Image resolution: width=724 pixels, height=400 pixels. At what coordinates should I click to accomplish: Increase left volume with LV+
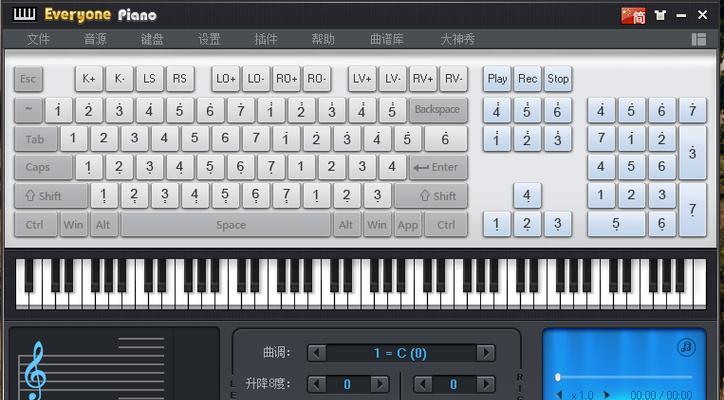[362, 79]
